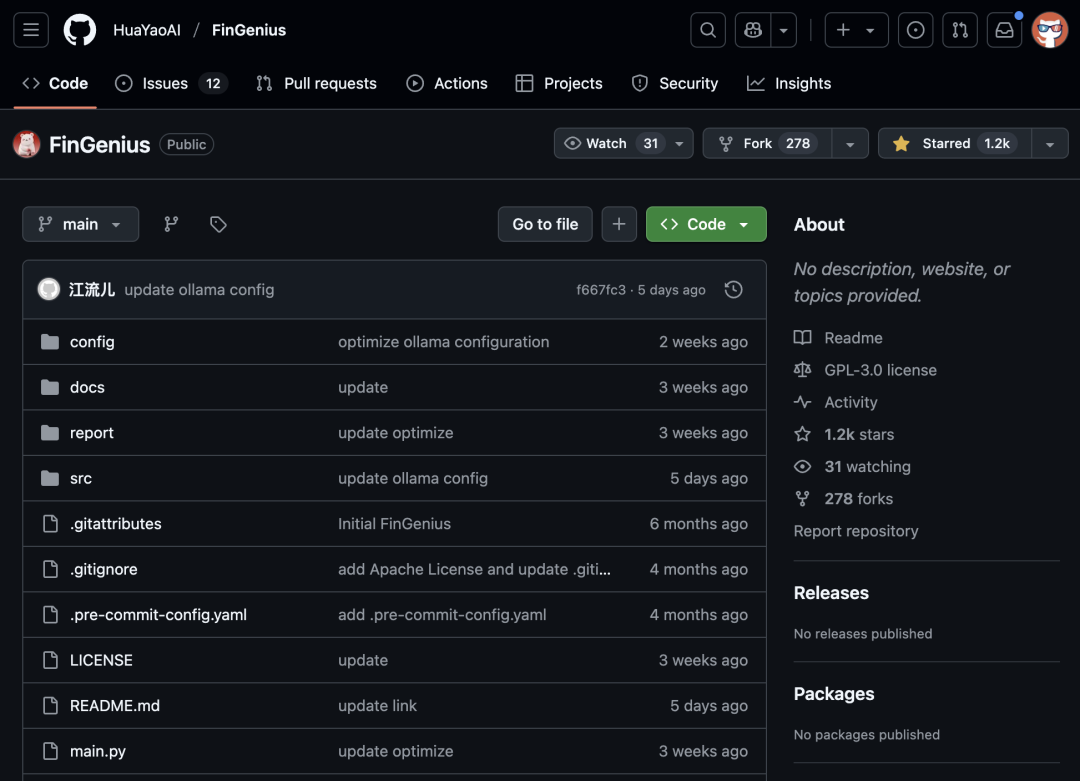1080x781 pixels.
Task: Toggle Watch on this repository
Action: [612, 143]
